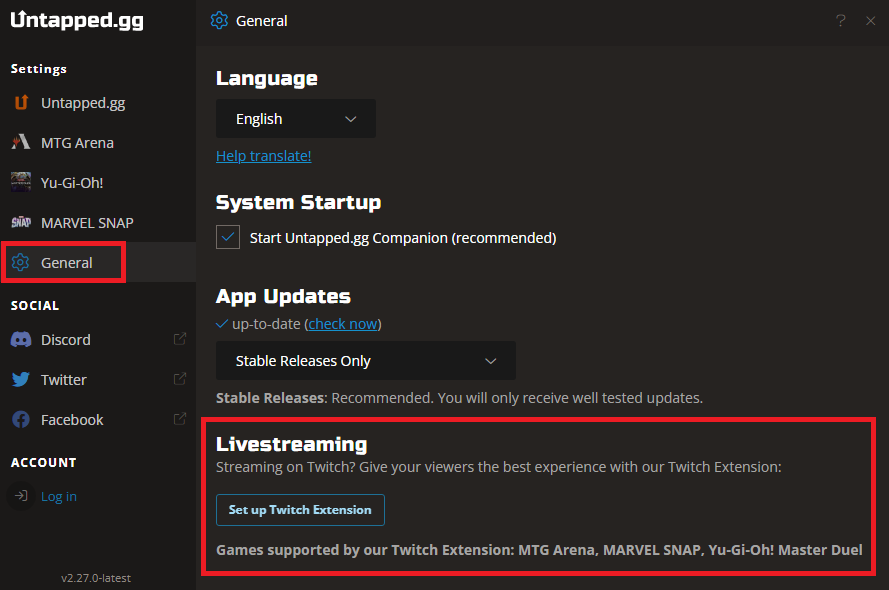Open the Discord social link
Image resolution: width=889 pixels, height=590 pixels.
pyautogui.click(x=98, y=339)
